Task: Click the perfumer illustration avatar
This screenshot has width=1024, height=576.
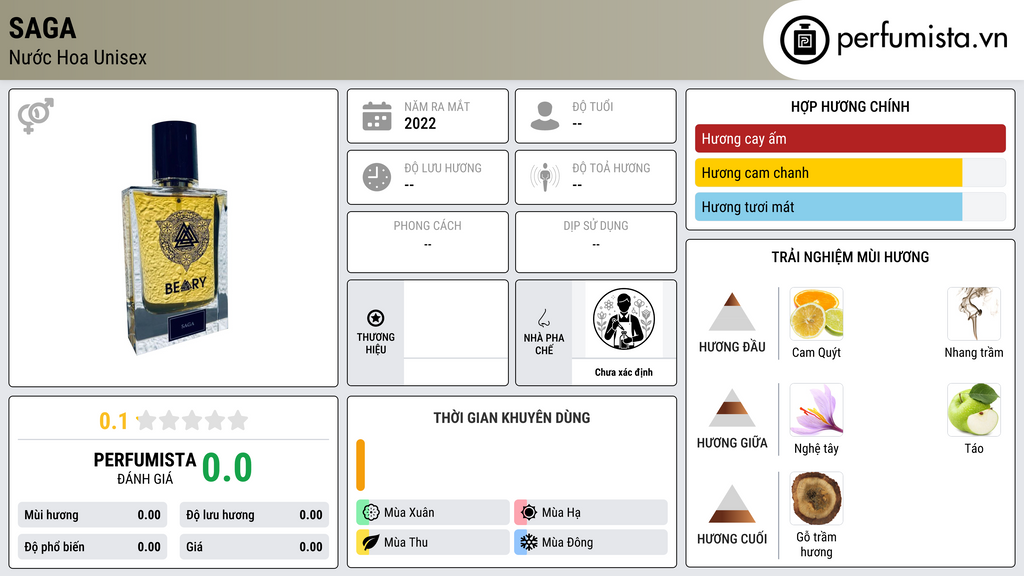Action: tap(624, 319)
